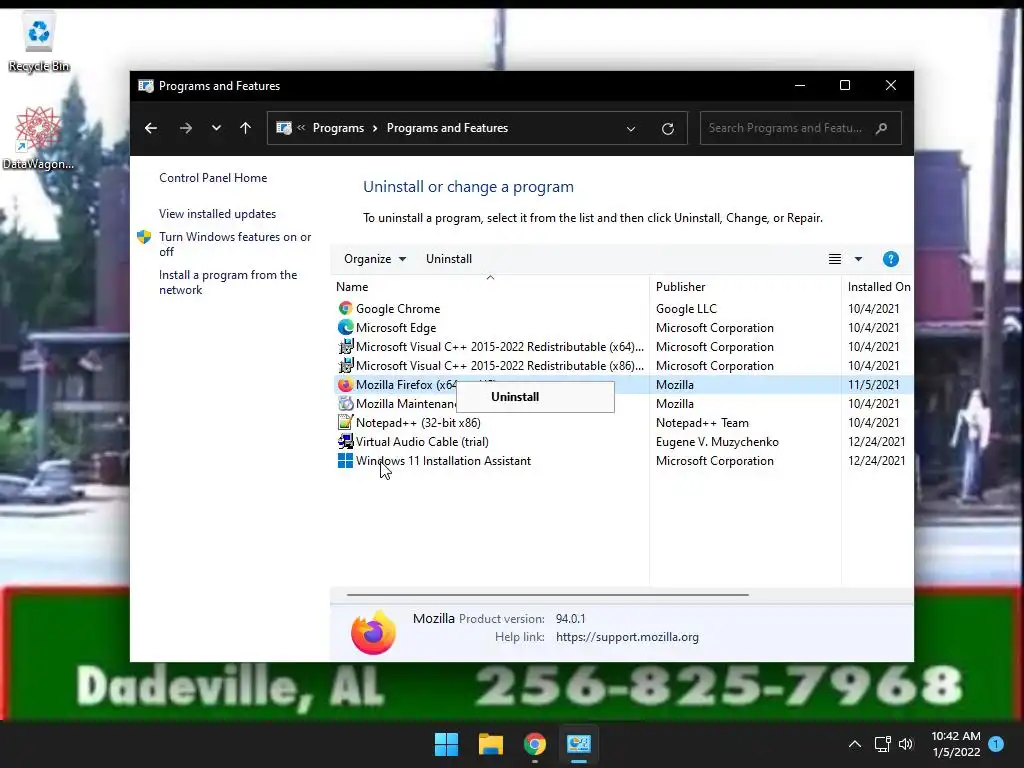This screenshot has height=768, width=1024.
Task: Select Visual C++ 2015-2022 Redistributable (x86)
Action: [x=500, y=365]
